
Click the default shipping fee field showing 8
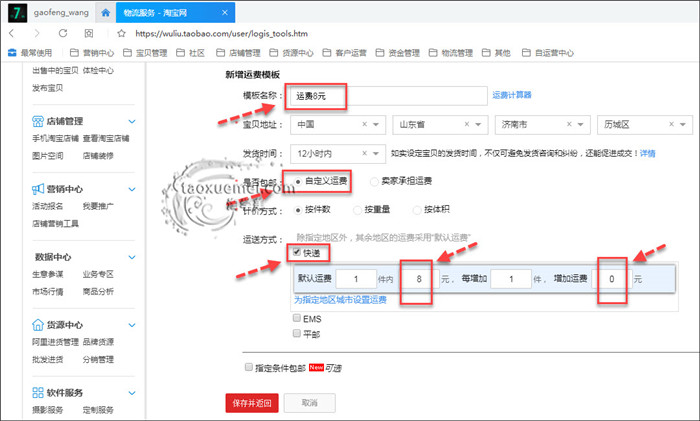[x=418, y=279]
